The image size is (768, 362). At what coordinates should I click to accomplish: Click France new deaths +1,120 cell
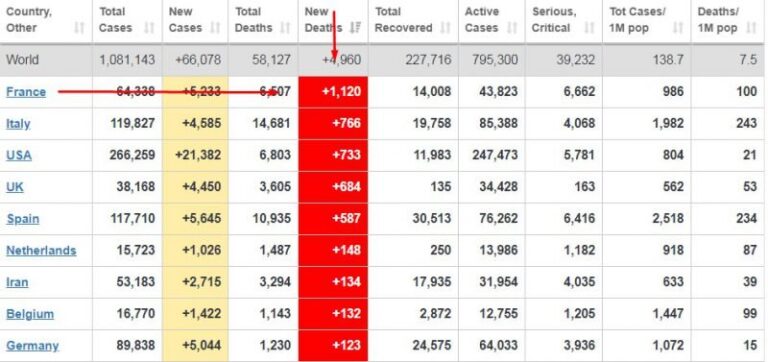pyautogui.click(x=333, y=92)
